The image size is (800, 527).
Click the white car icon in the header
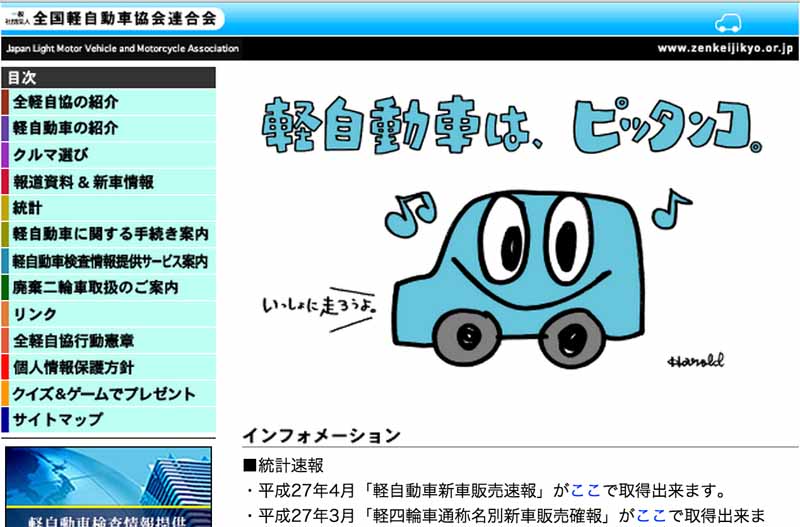tap(728, 23)
